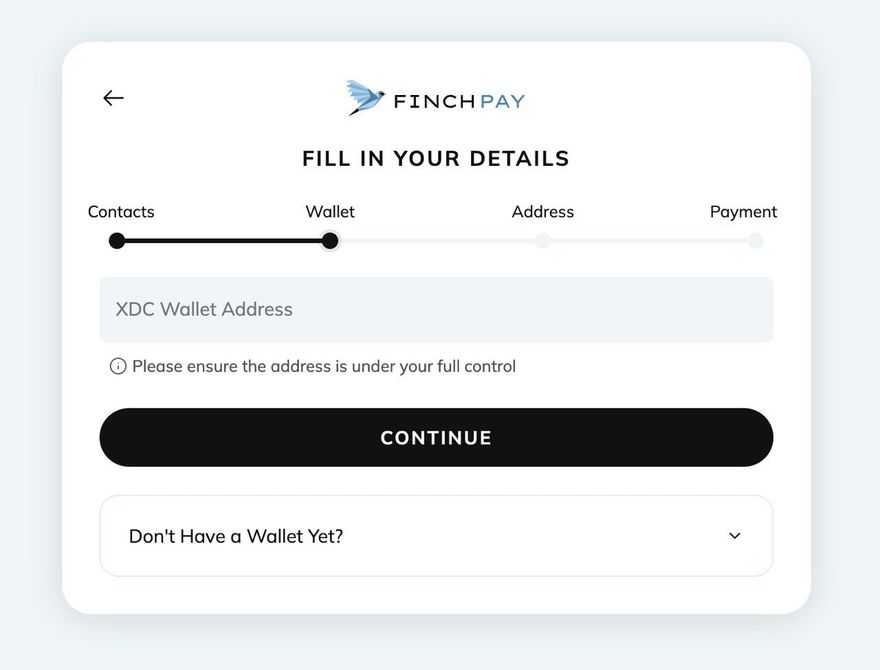This screenshot has height=670, width=880.
Task: Focus the XDC Wallet Address field
Action: (x=436, y=310)
